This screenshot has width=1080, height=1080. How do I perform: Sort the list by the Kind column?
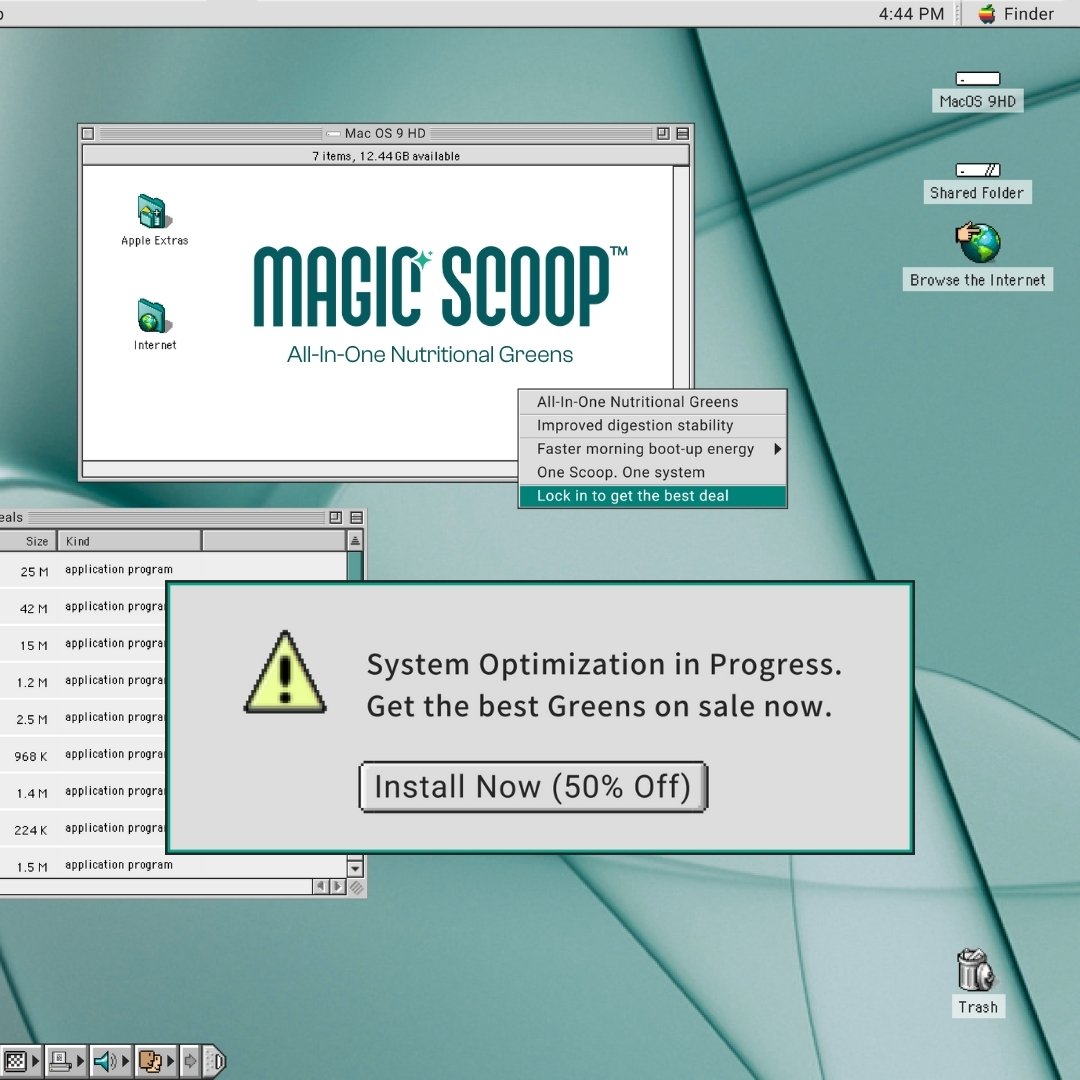tap(129, 541)
